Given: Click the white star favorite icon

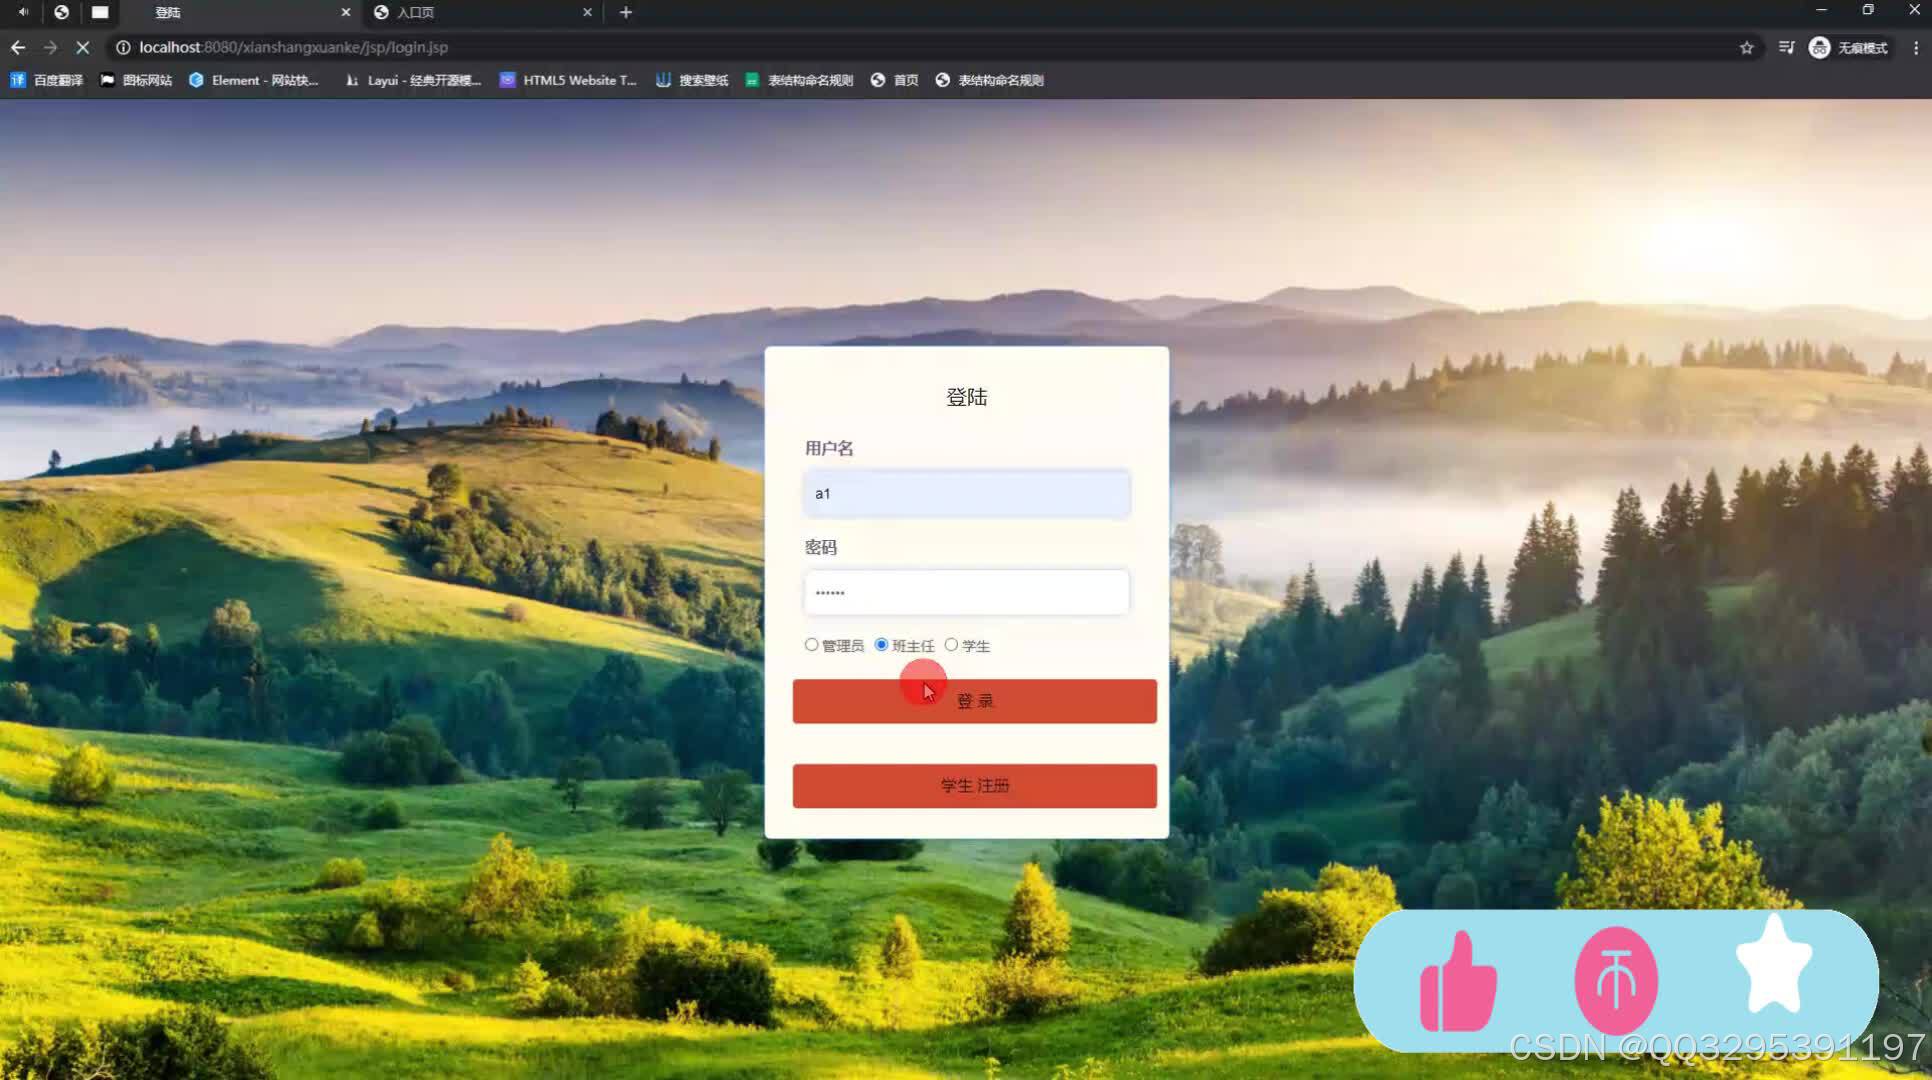Looking at the screenshot, I should click(1774, 966).
